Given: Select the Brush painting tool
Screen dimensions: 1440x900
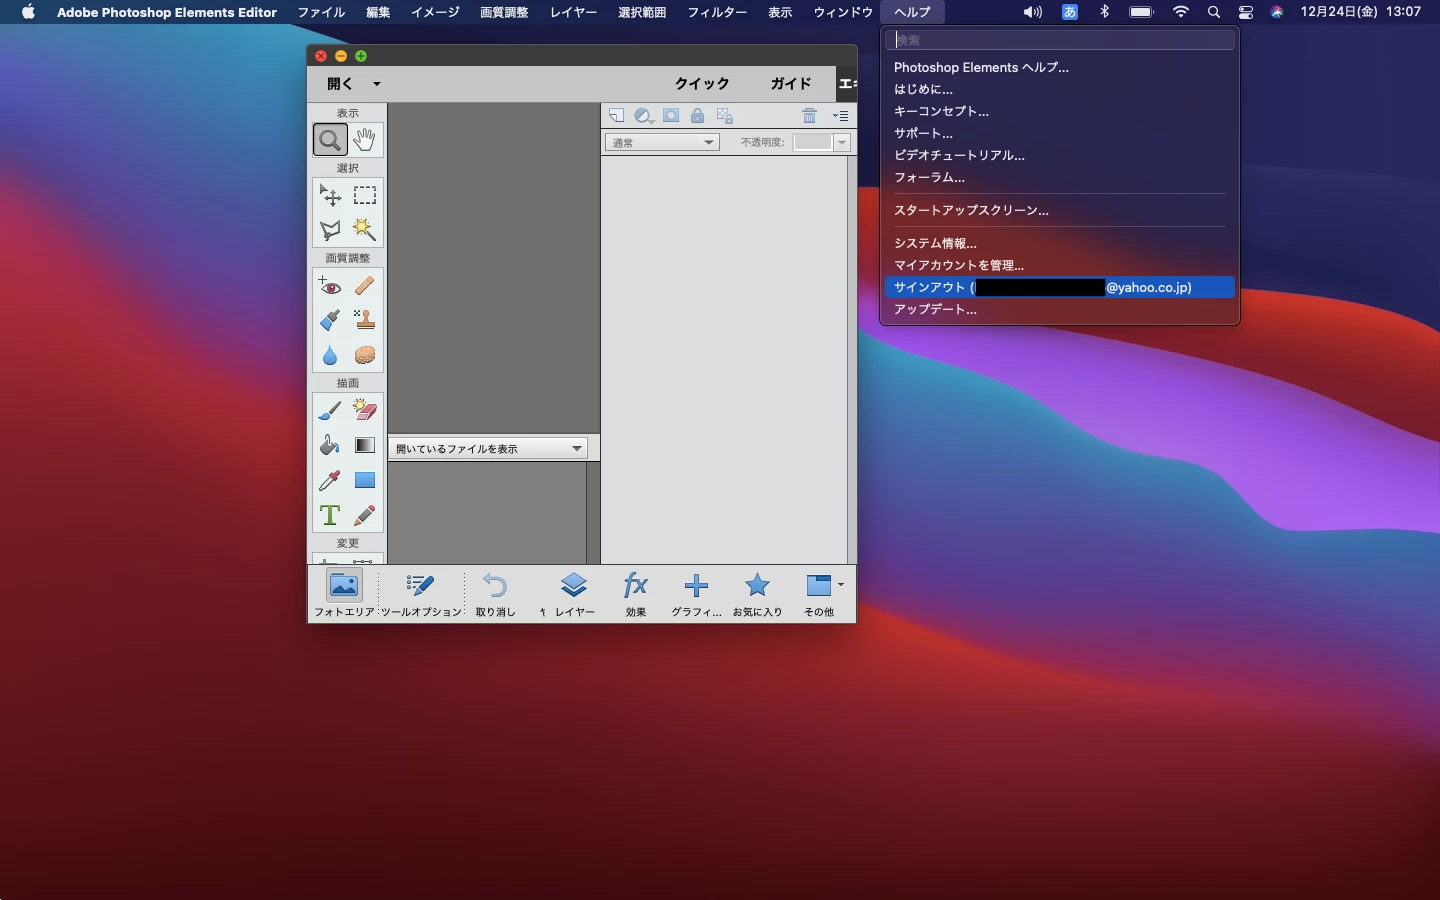Looking at the screenshot, I should [330, 411].
